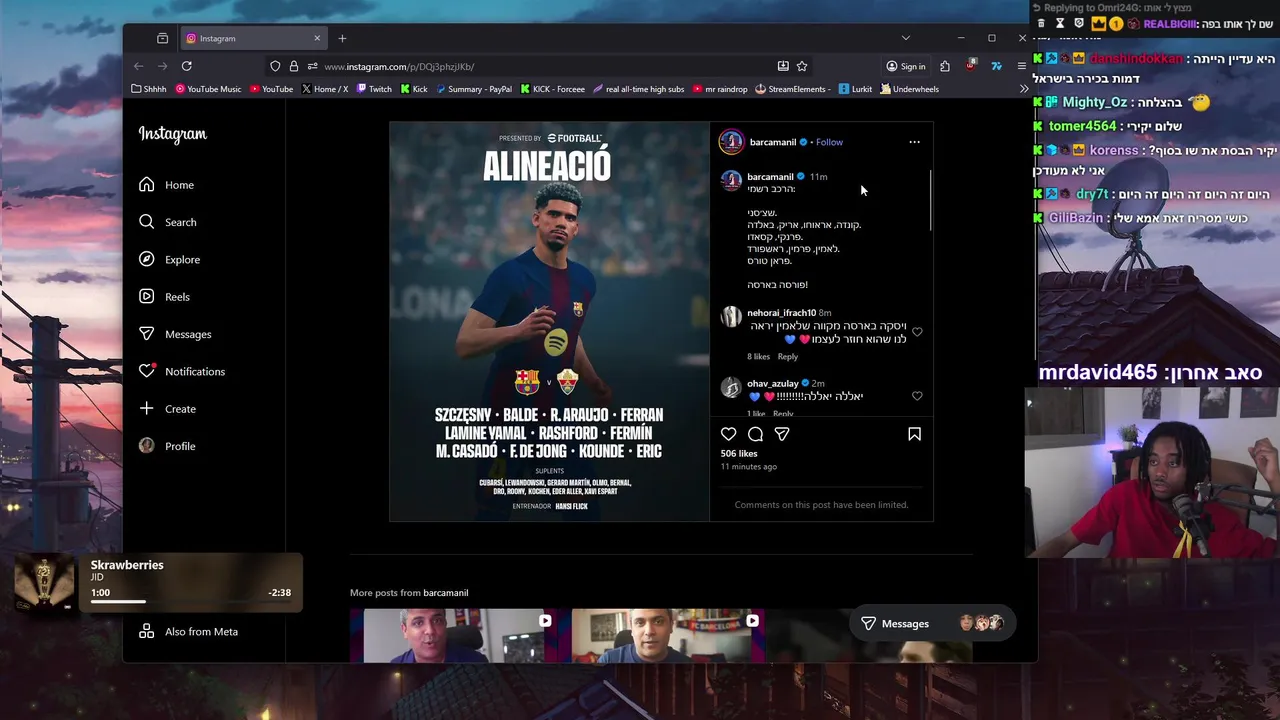
Task: Click the comment bubble icon under post
Action: 755,434
